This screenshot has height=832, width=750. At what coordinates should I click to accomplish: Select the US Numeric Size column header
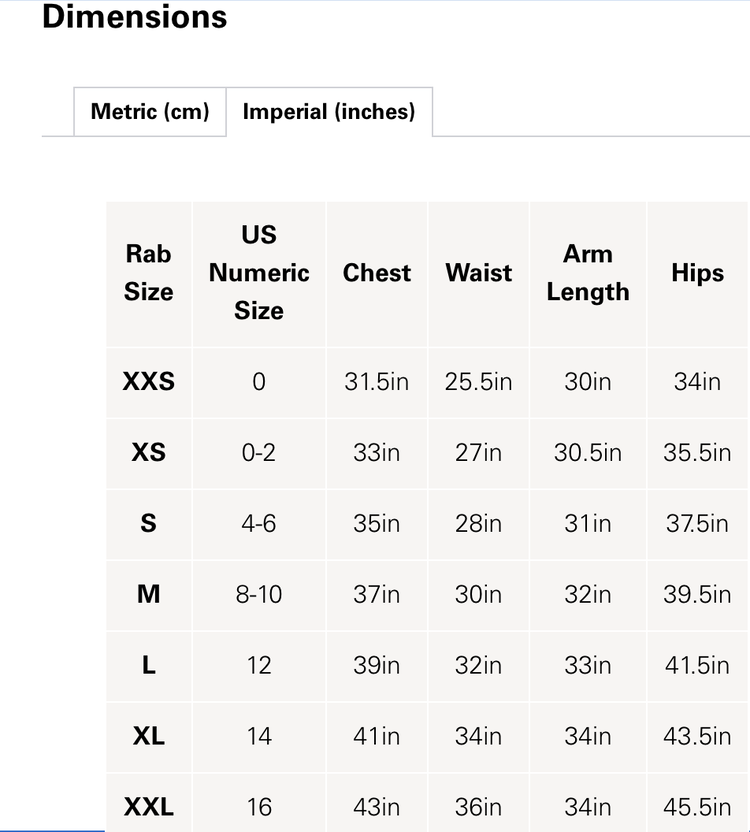point(258,272)
